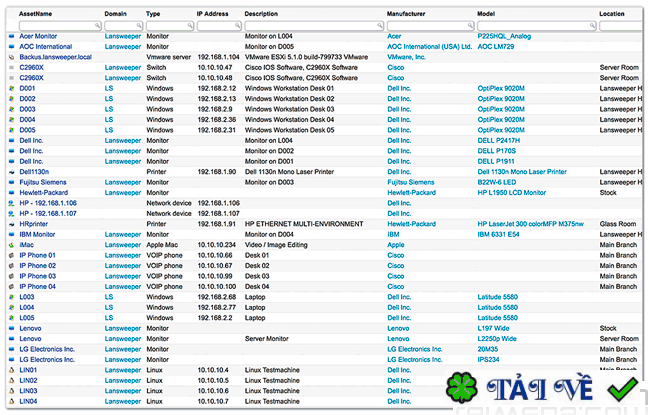Viewport: 650px width, 415px height.
Task: Click the search icon in Description filter
Action: click(380, 26)
